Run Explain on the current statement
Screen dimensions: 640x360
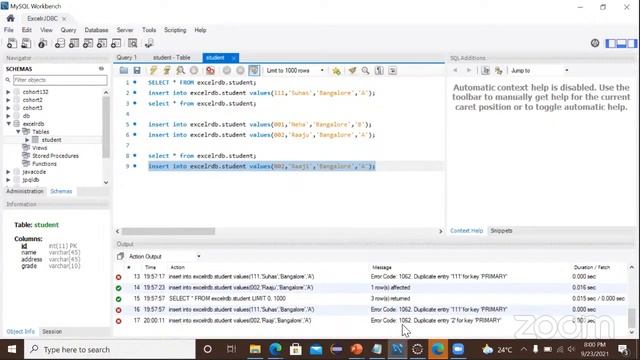coord(180,71)
